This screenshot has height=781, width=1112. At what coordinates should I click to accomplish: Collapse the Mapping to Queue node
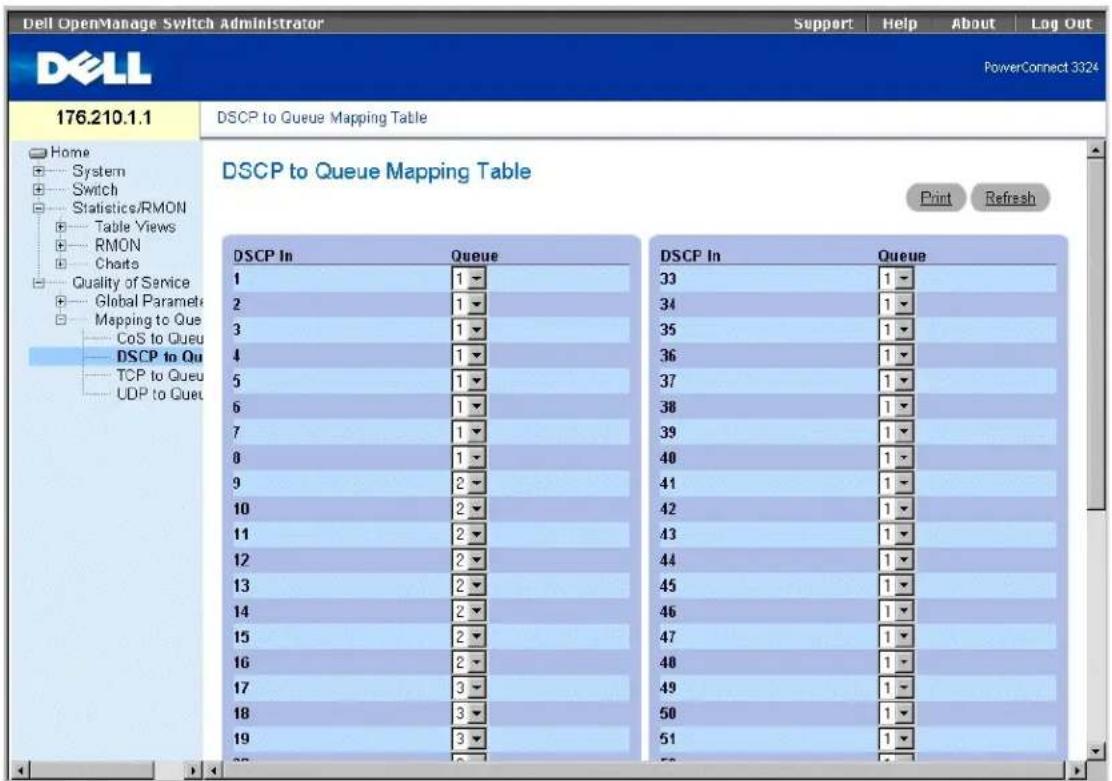click(61, 320)
